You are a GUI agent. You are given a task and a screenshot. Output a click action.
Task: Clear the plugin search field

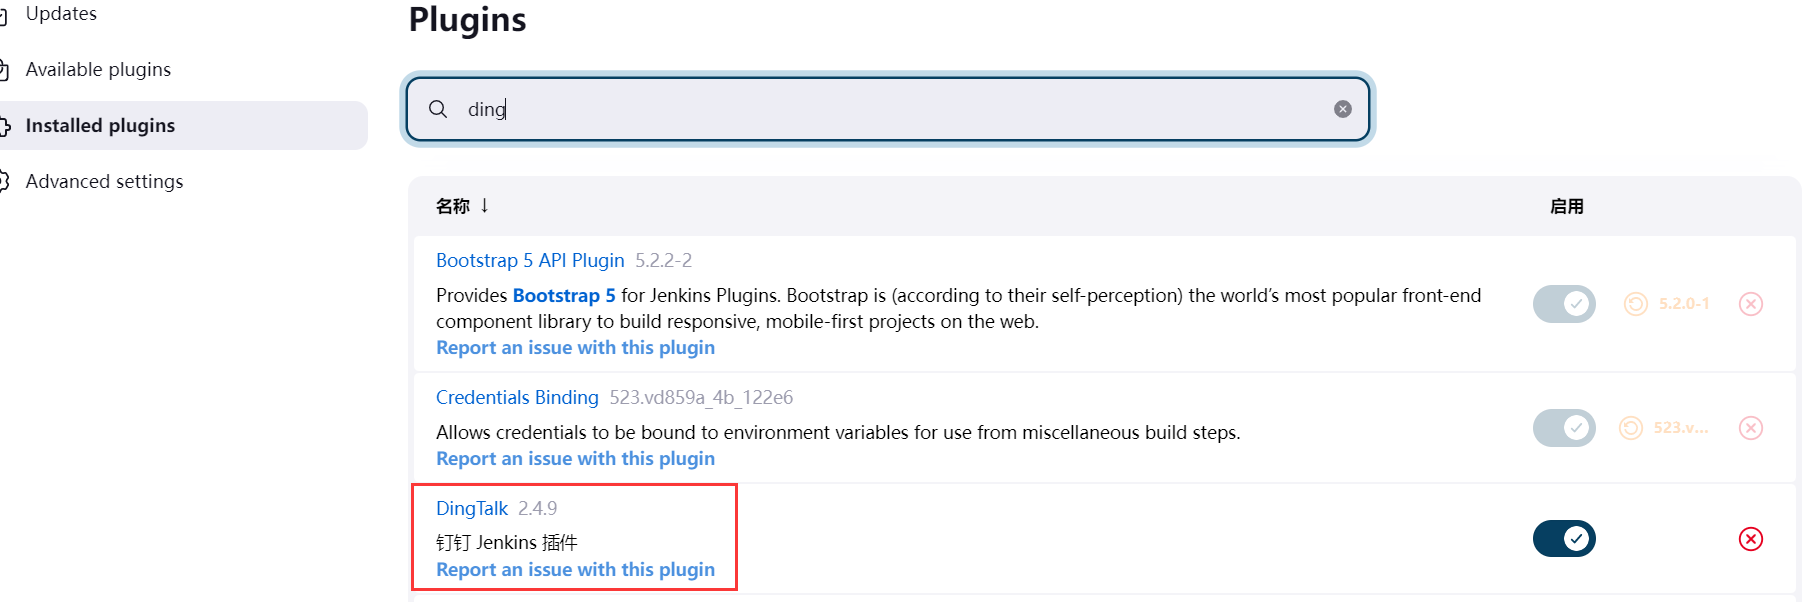tap(1342, 109)
